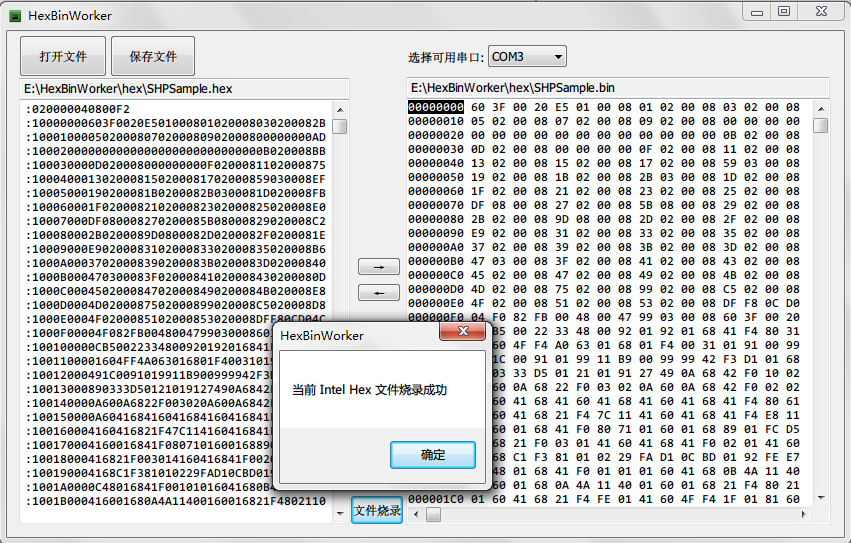The image size is (851, 543).
Task: Click hex line starting :1001B000416001
Action: tap(175, 501)
